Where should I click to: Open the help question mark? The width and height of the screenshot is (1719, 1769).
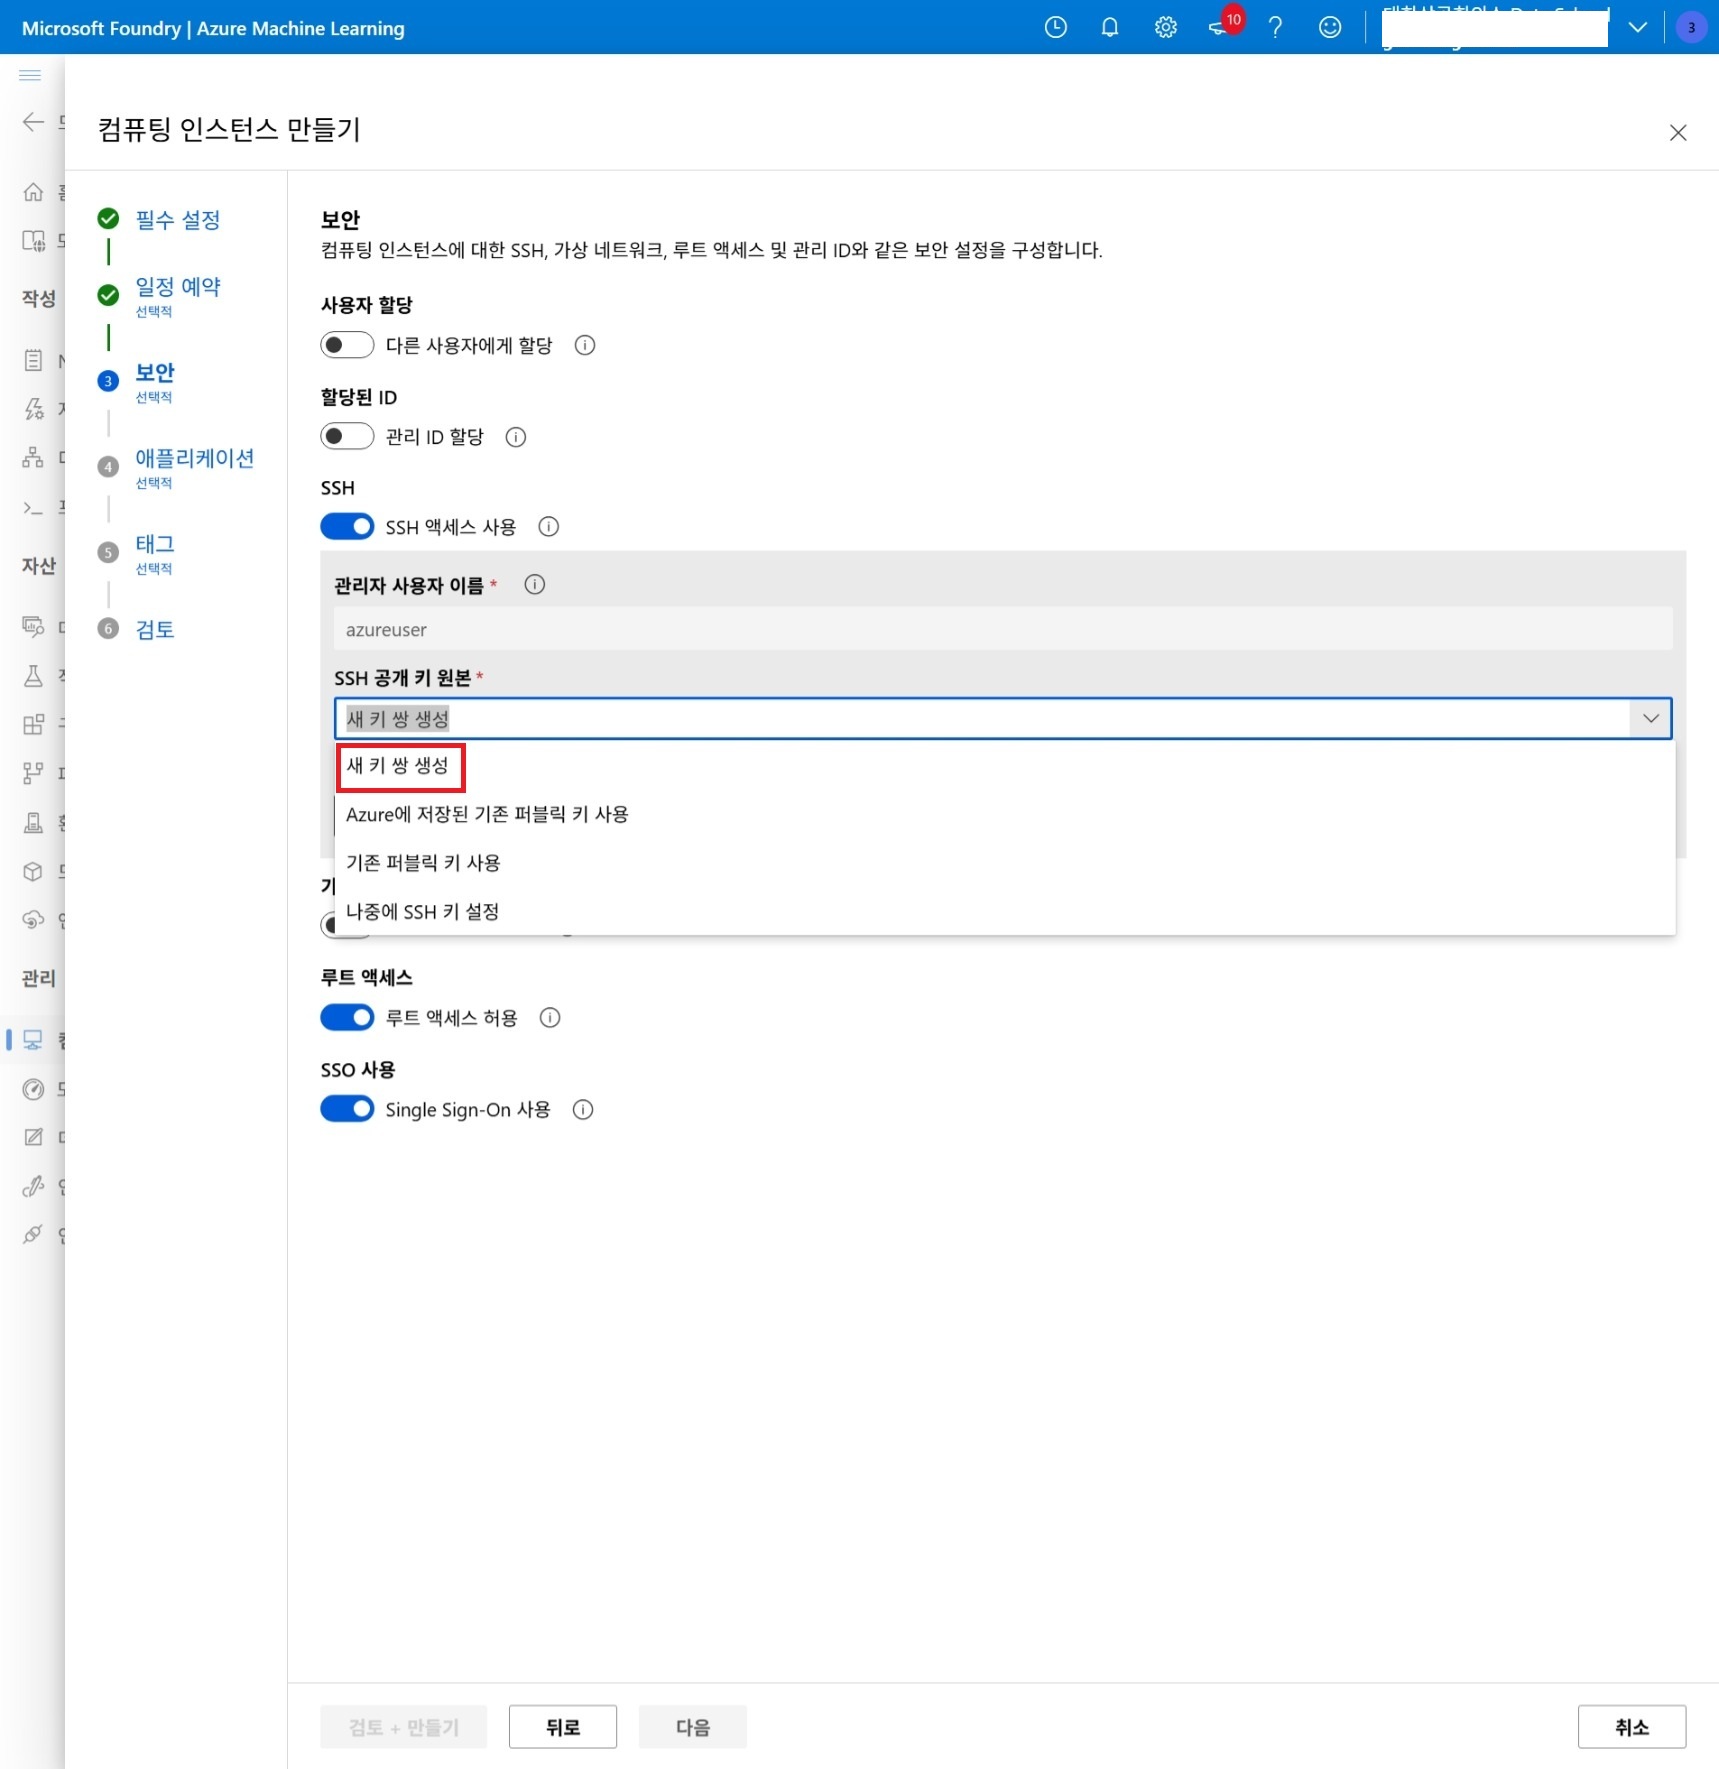pyautogui.click(x=1275, y=28)
